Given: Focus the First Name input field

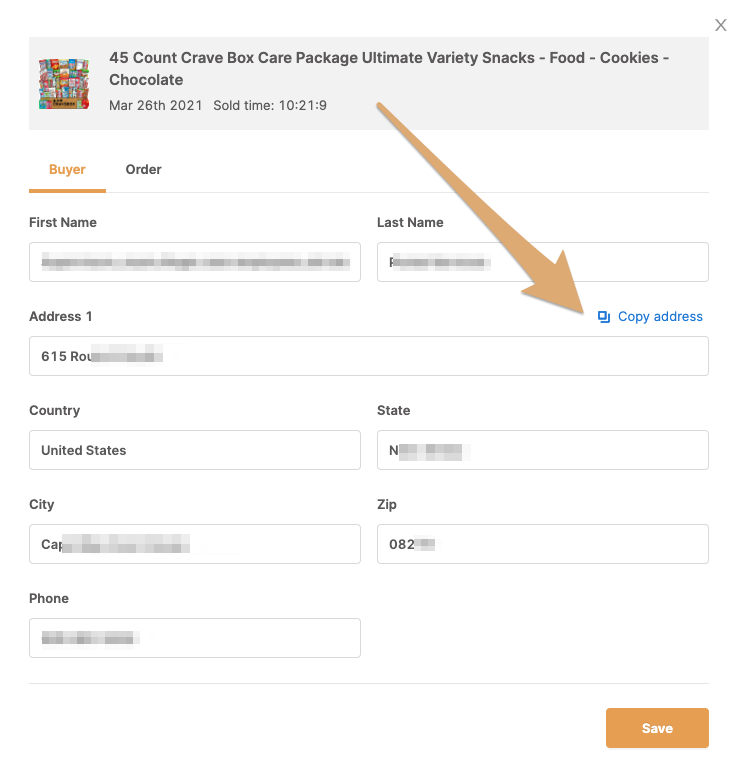Looking at the screenshot, I should (x=195, y=262).
